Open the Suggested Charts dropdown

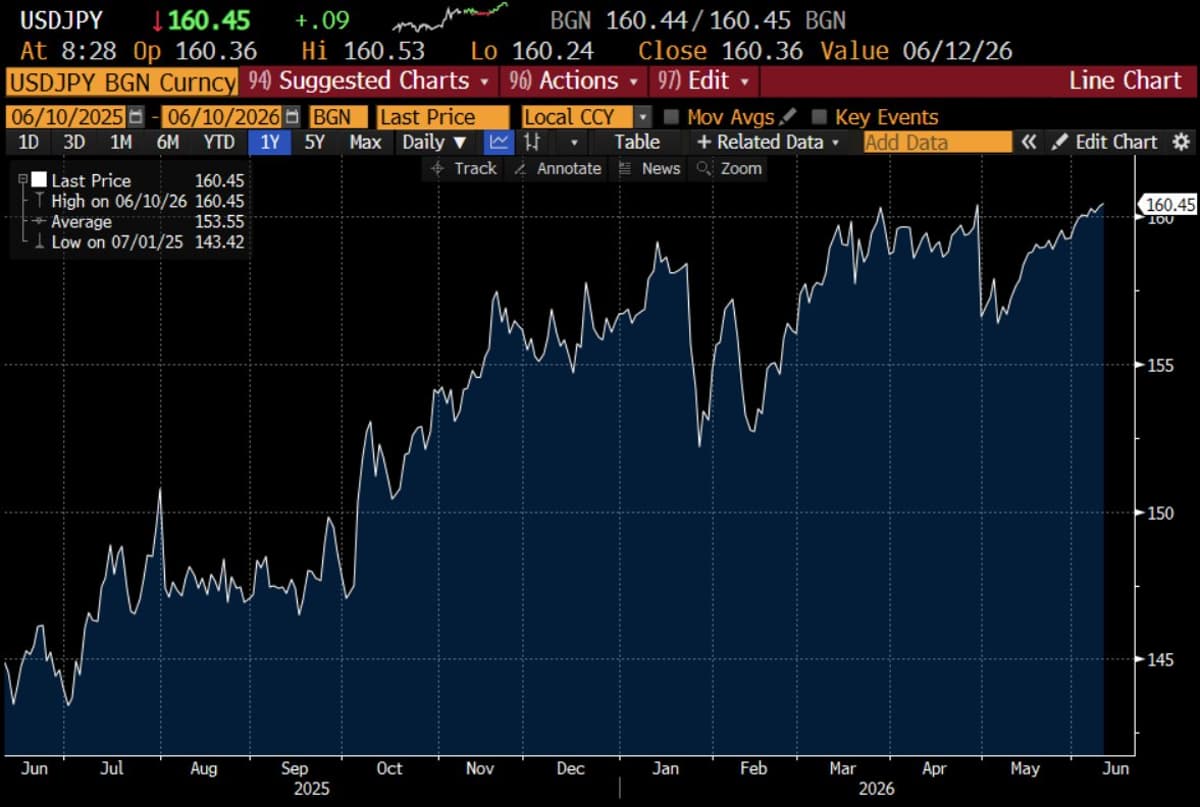[368, 80]
